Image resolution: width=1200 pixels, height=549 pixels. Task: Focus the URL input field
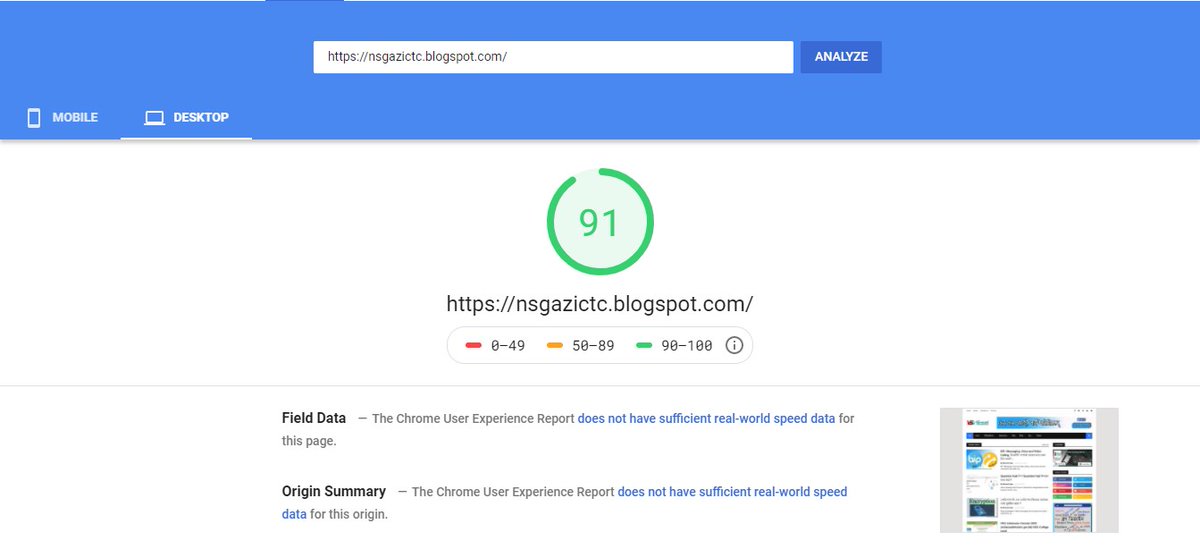click(x=553, y=57)
